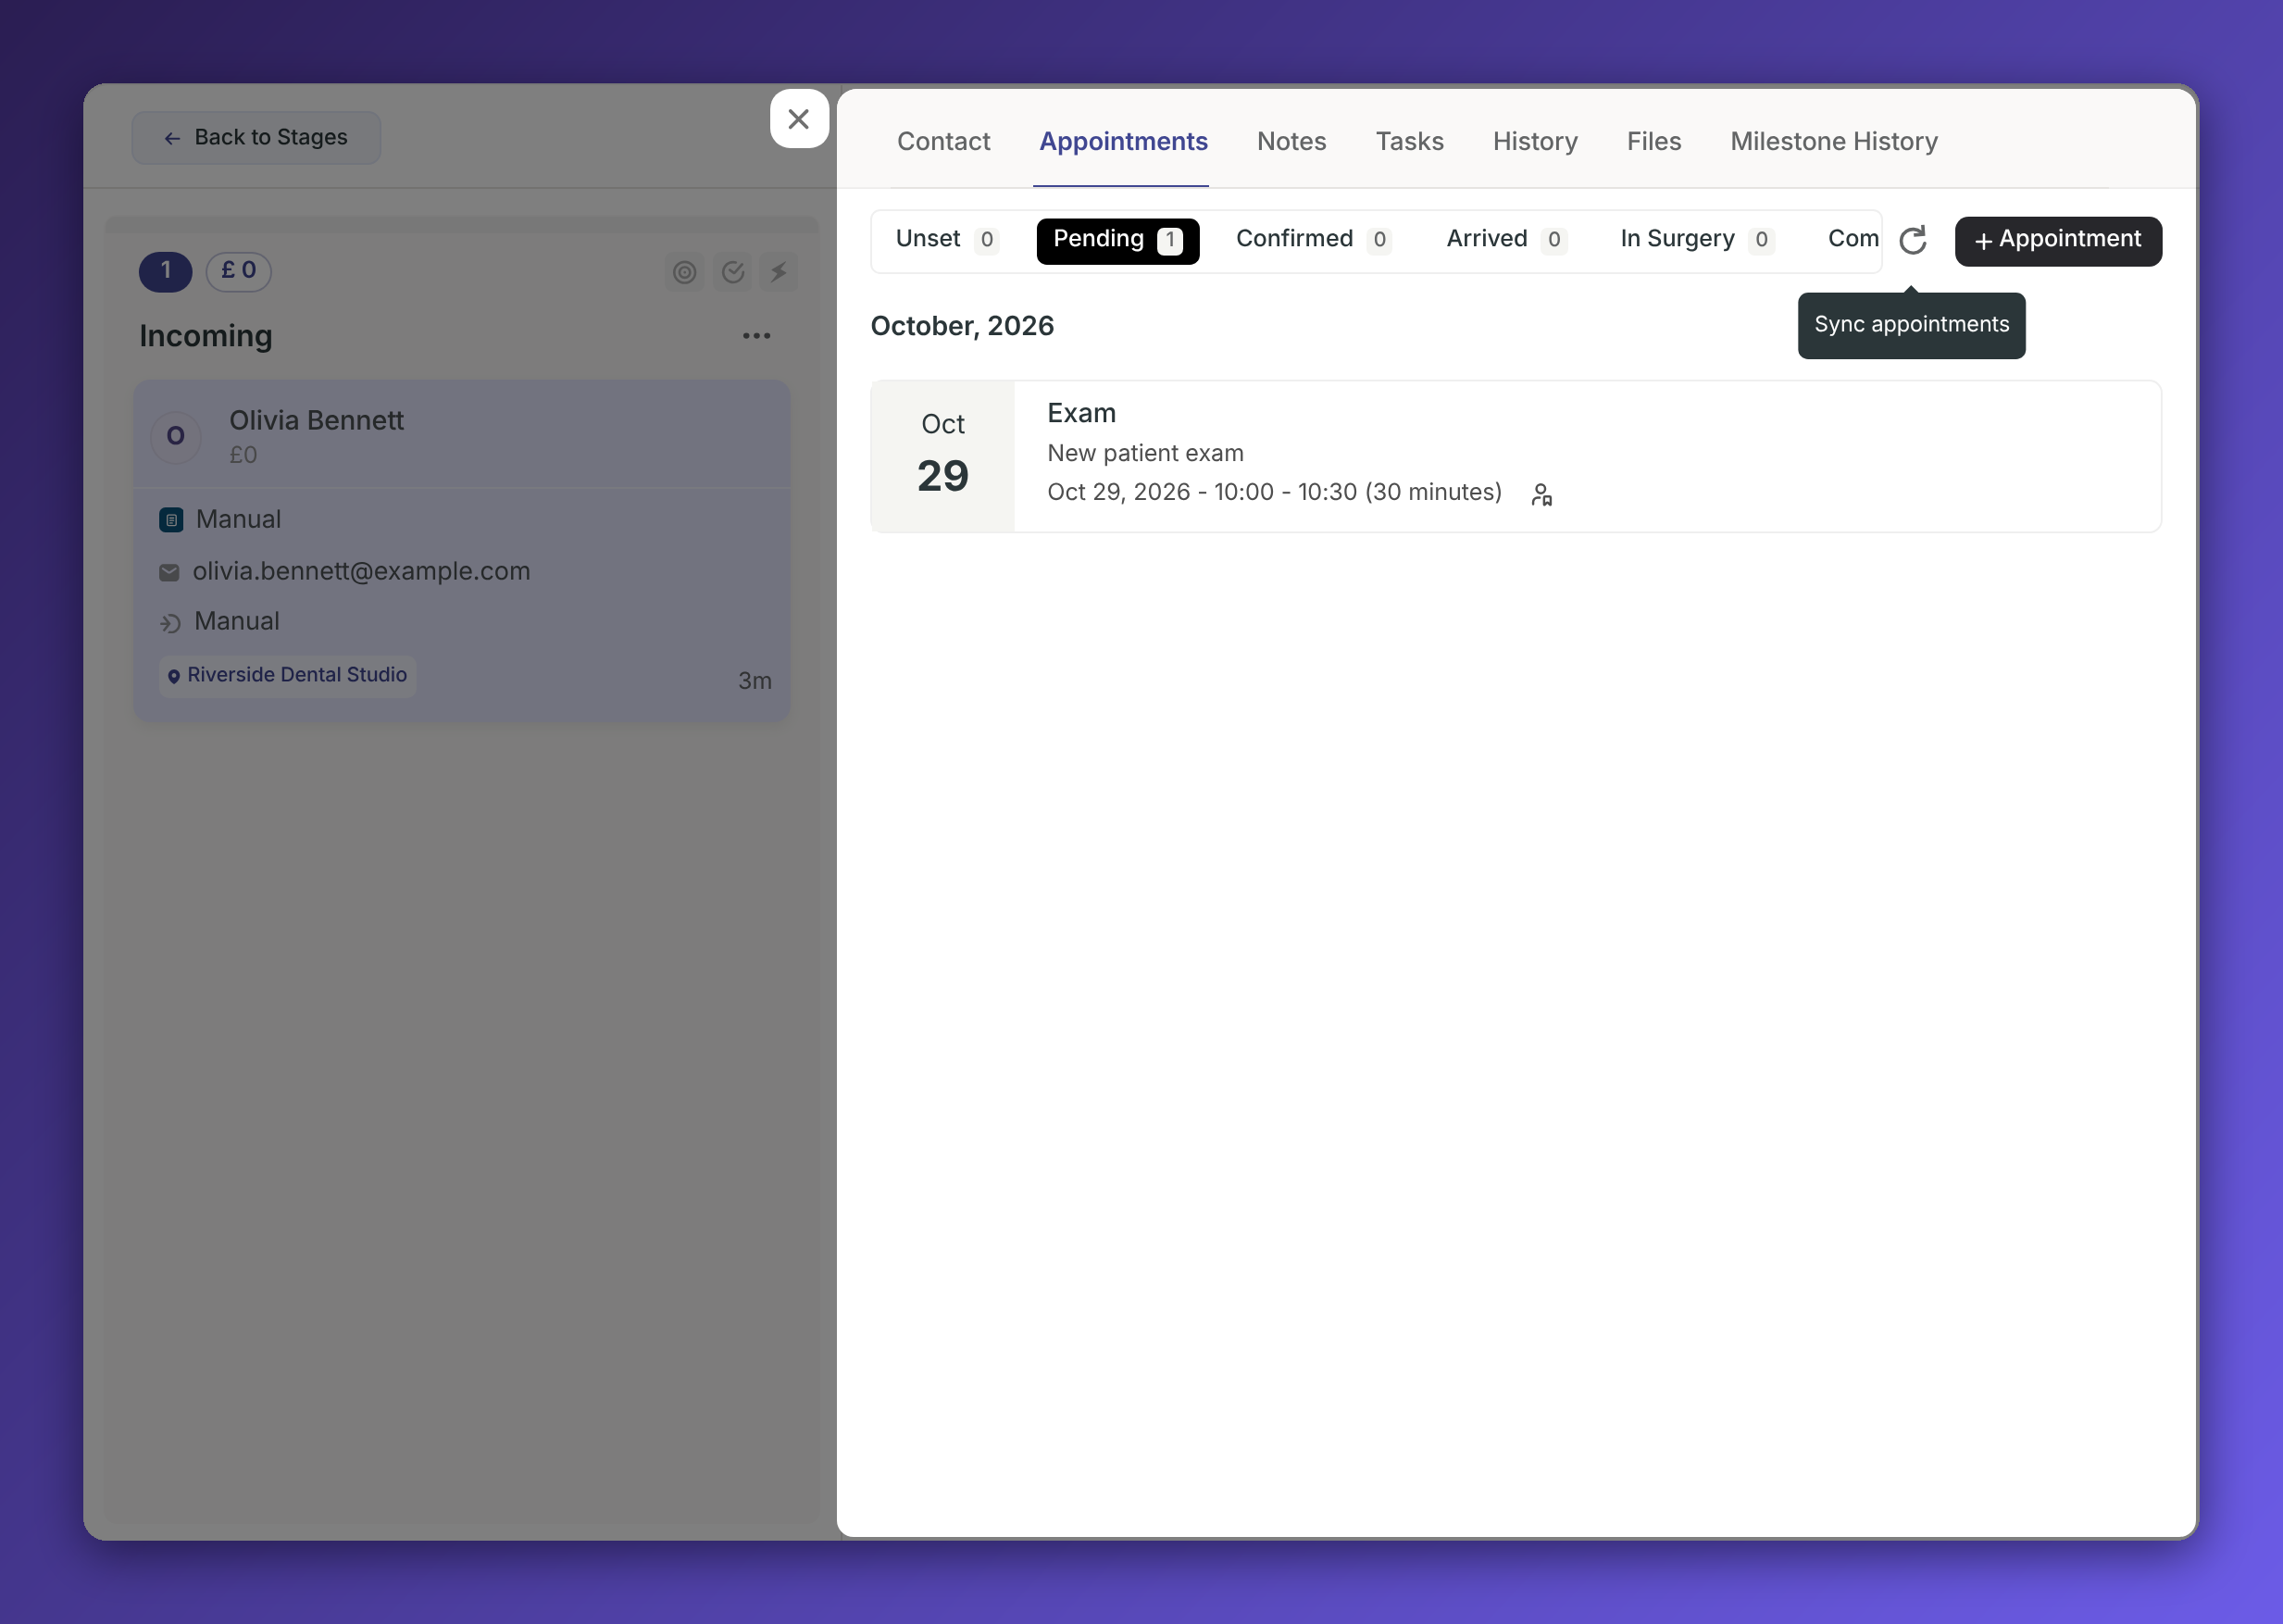Open the three-dots menu for Incoming
Viewport: 2283px width, 1624px height.
click(756, 336)
